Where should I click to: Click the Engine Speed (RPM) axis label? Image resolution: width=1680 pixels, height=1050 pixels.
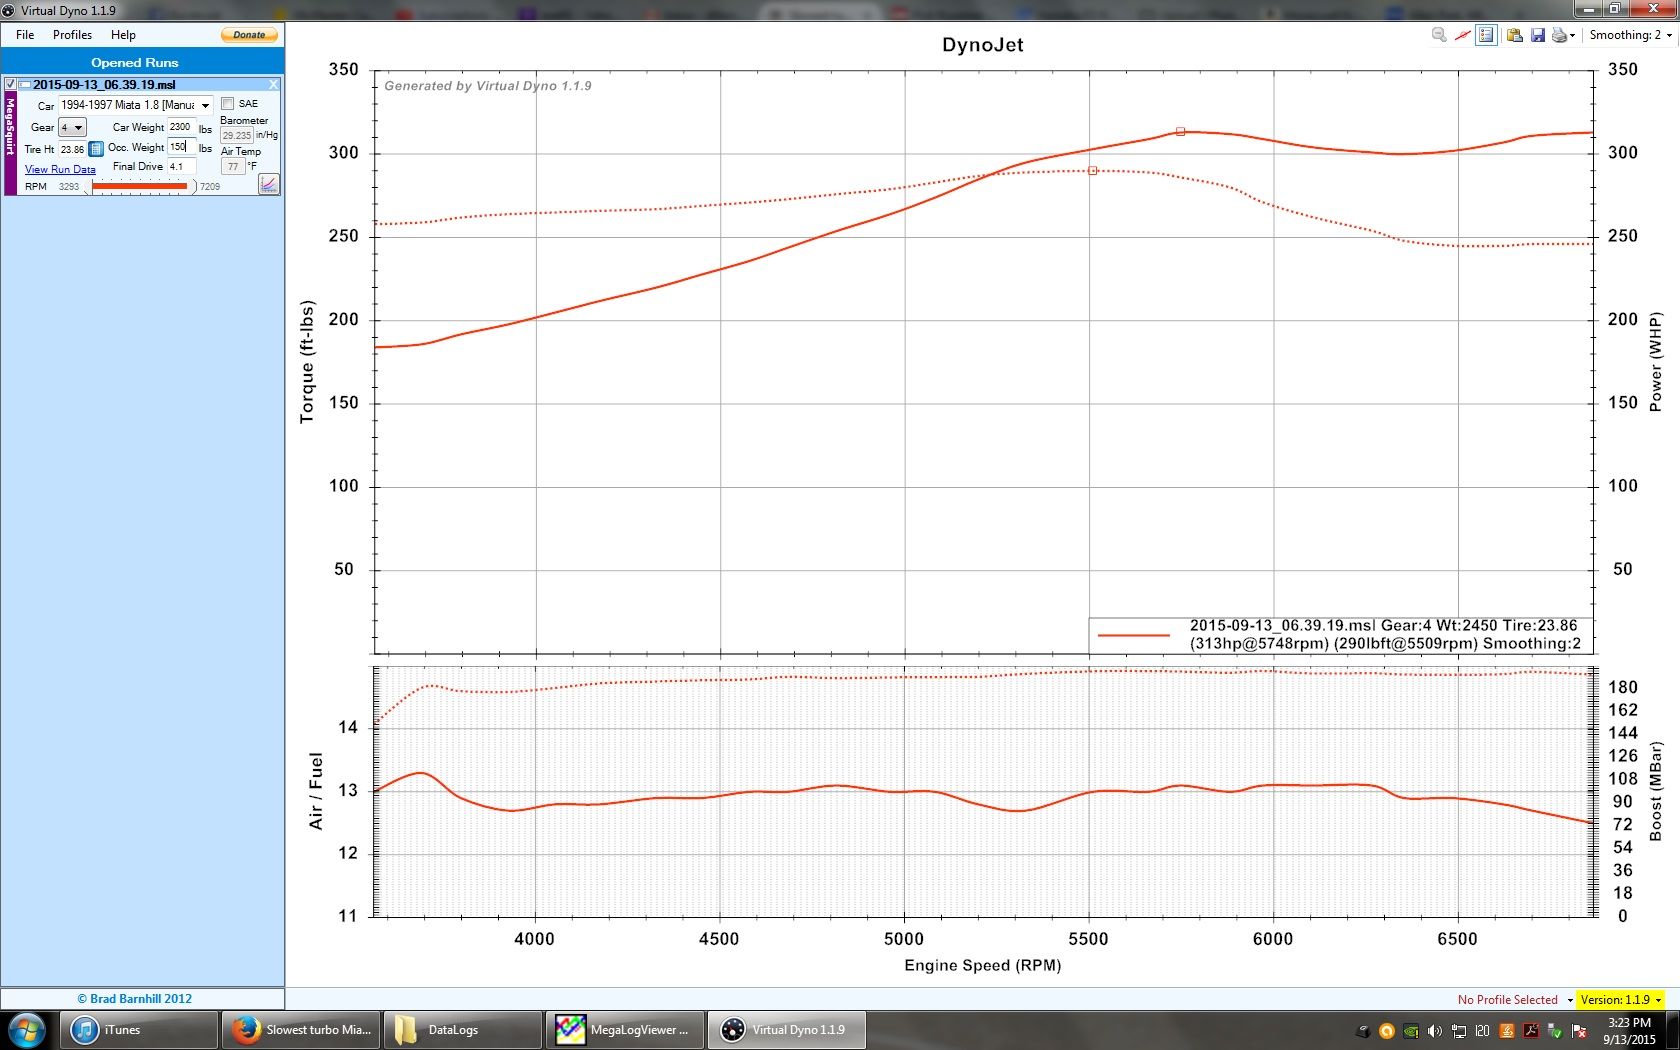pos(983,965)
